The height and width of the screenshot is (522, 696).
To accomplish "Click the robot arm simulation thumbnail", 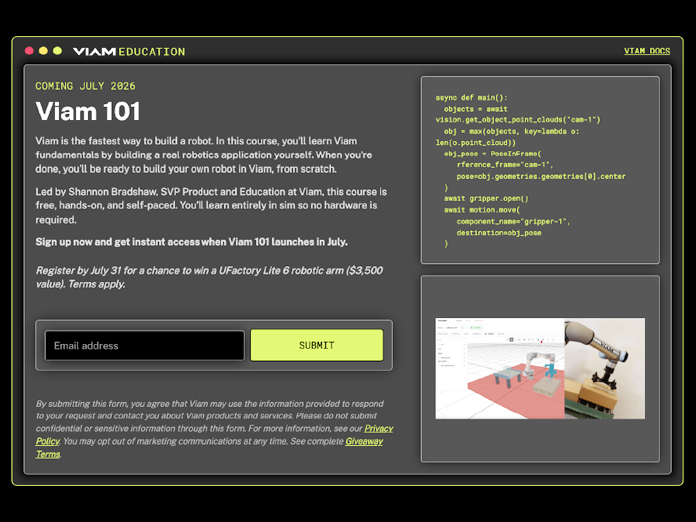I will (x=540, y=368).
